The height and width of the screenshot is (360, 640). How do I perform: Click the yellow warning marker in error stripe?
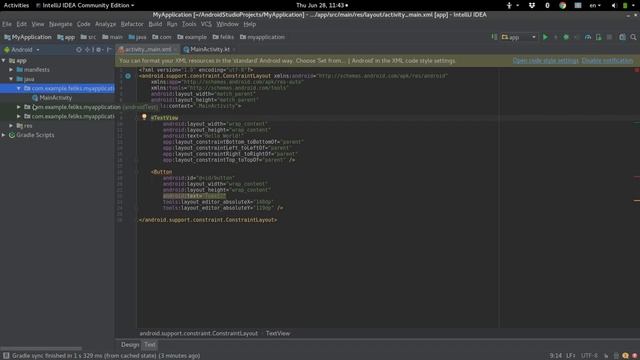point(636,200)
